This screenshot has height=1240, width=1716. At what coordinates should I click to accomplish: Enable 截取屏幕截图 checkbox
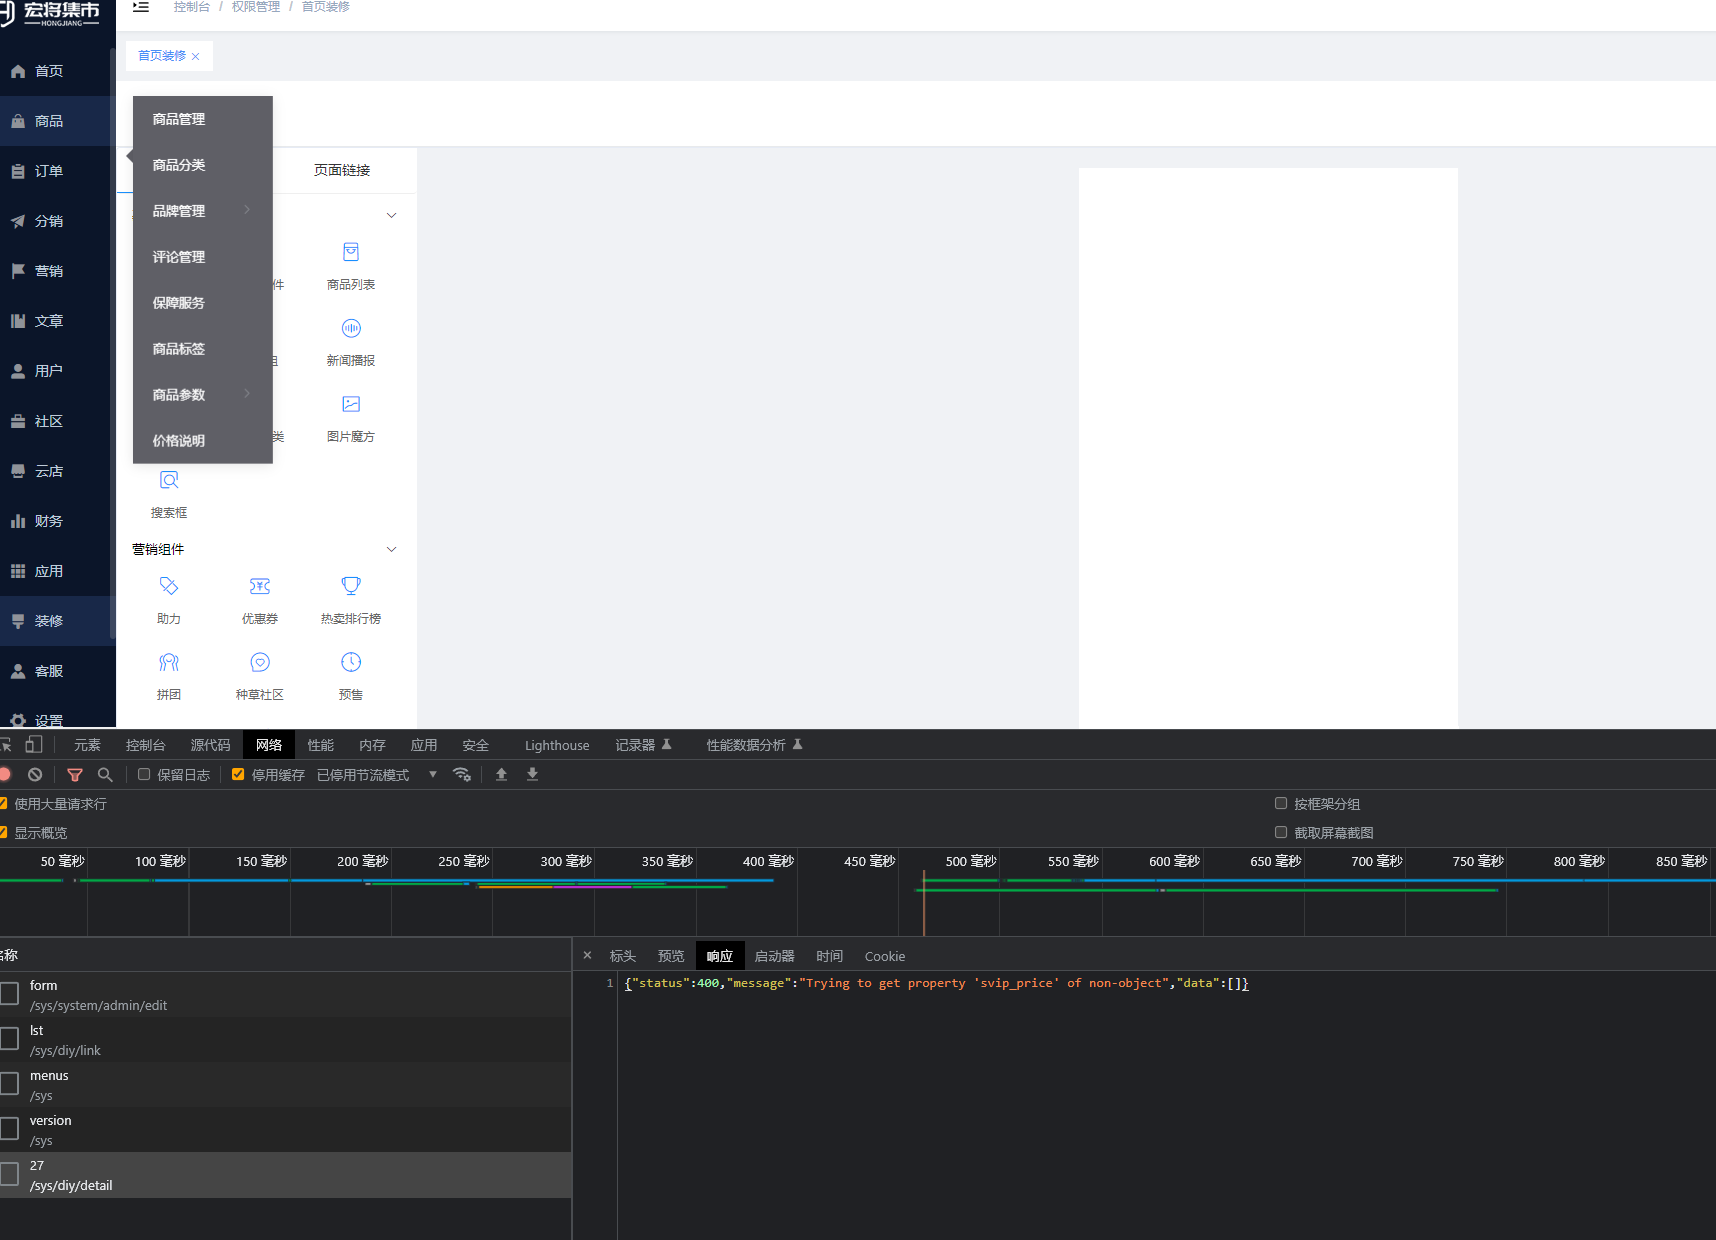pyautogui.click(x=1281, y=832)
